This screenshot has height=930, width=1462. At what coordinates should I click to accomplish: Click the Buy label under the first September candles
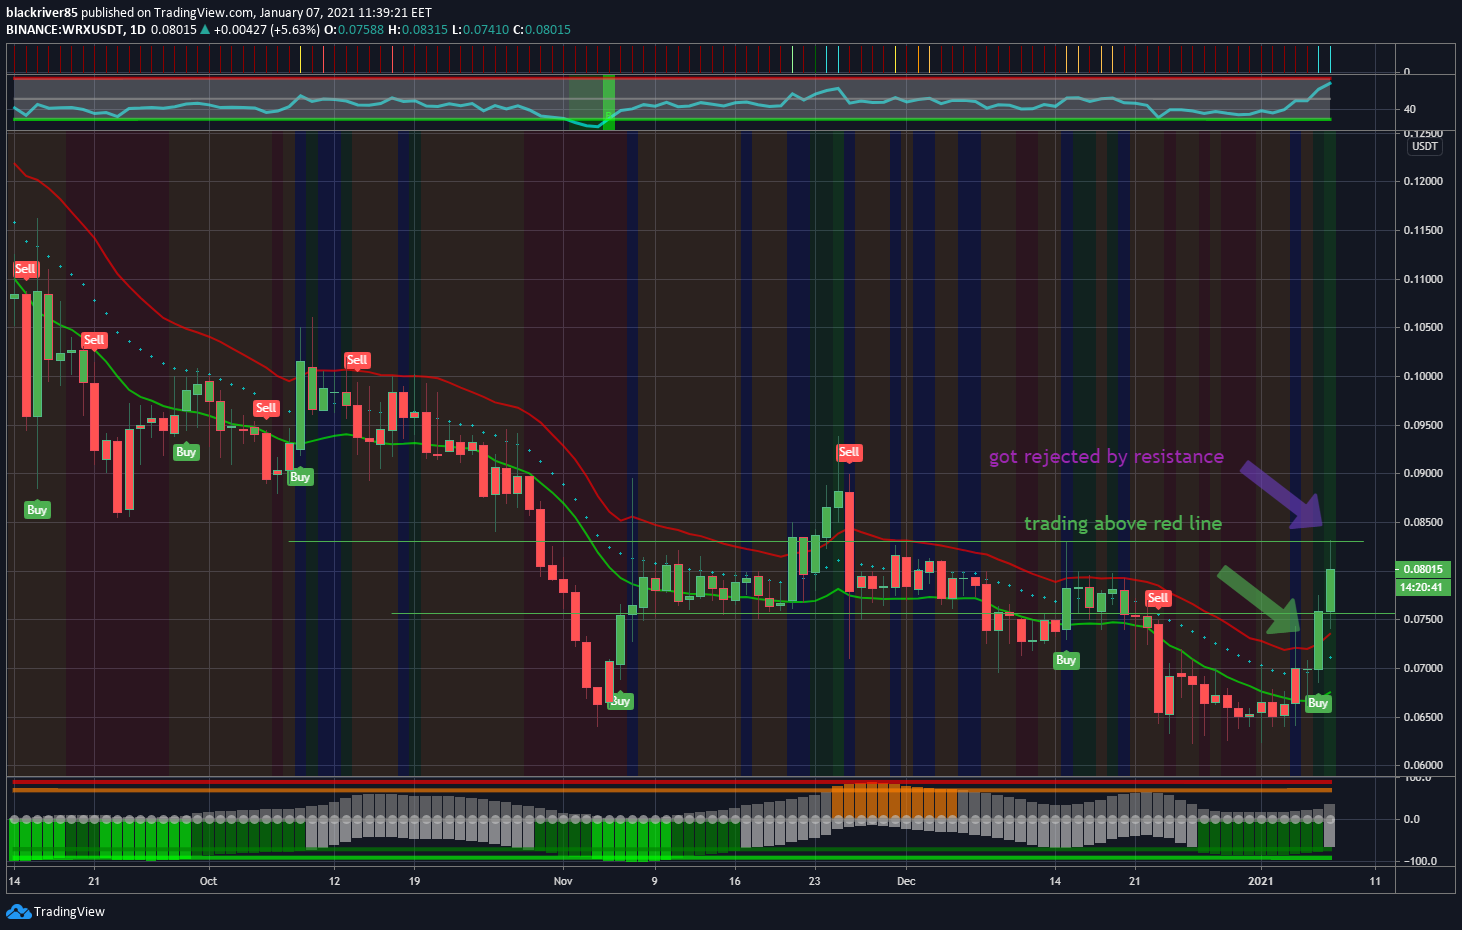click(37, 510)
